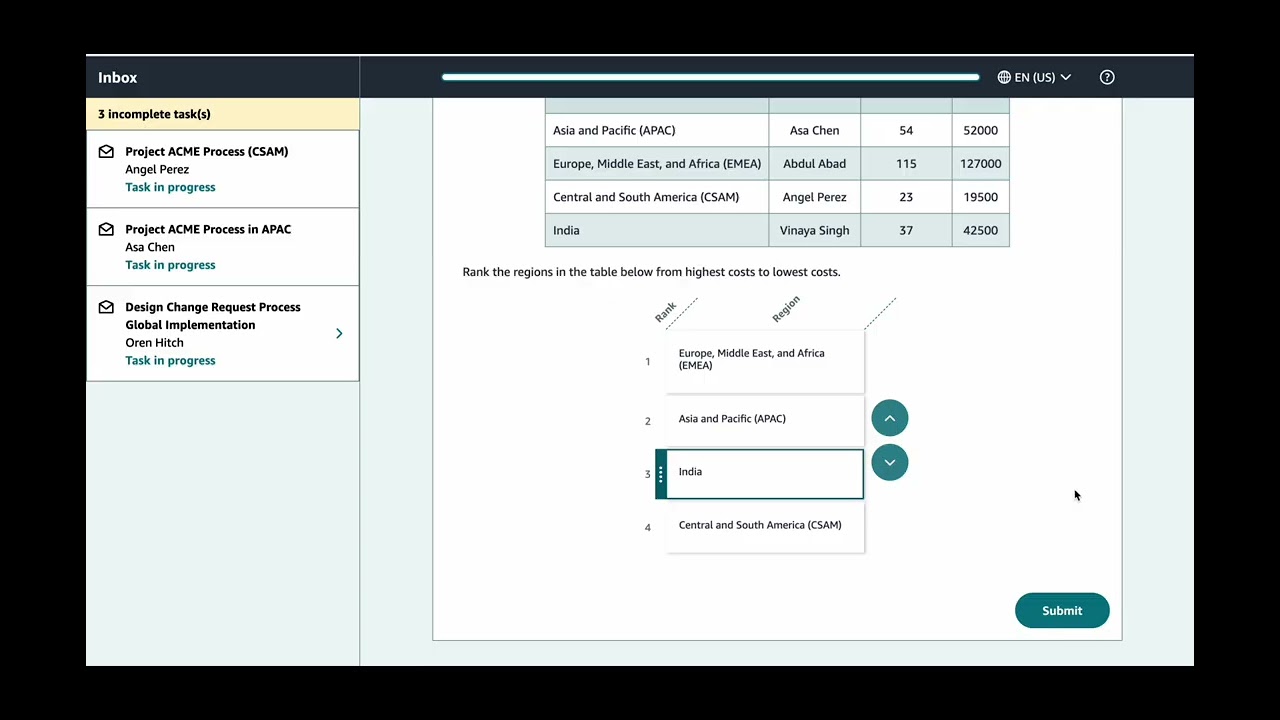Screen dimensions: 1280x720
Task: Select rank item Asia and Pacific (APAC)
Action: click(765, 419)
